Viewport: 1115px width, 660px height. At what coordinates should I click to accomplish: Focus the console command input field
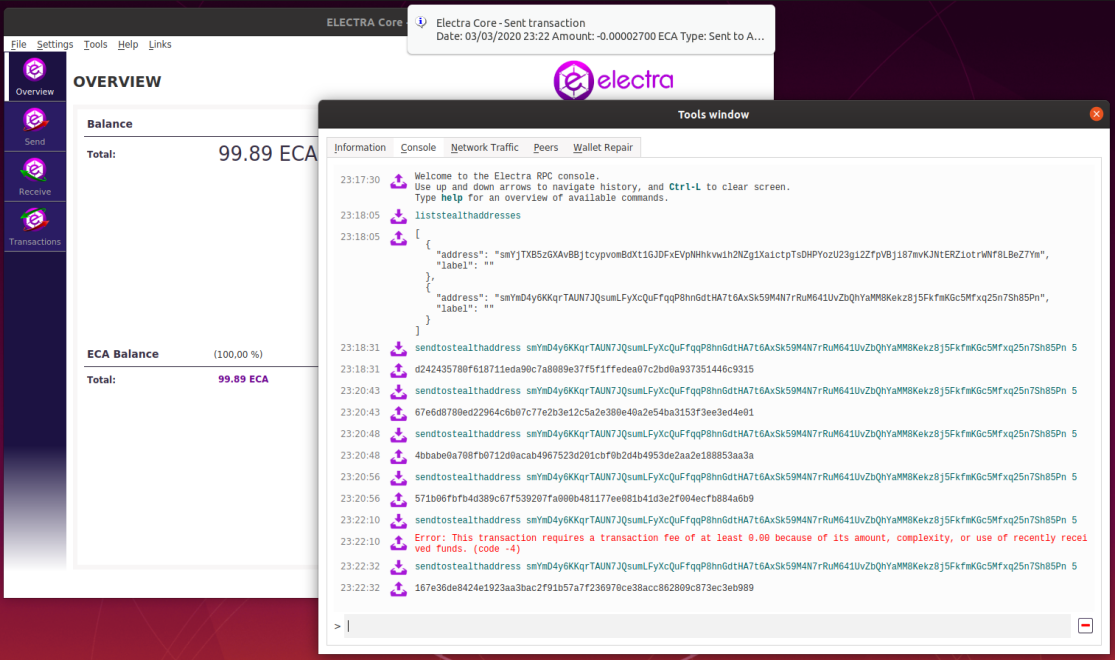click(708, 626)
